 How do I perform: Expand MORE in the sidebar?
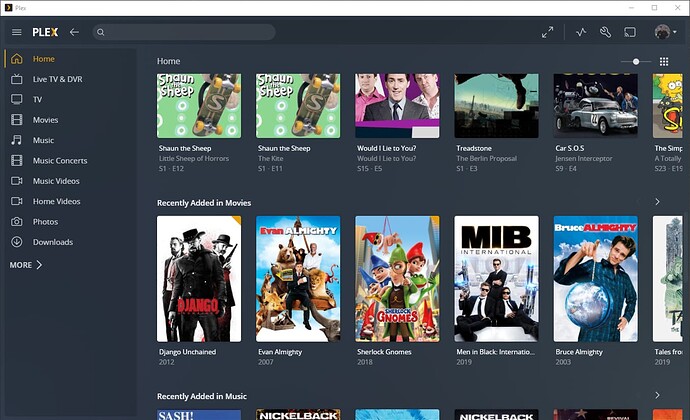pos(26,265)
